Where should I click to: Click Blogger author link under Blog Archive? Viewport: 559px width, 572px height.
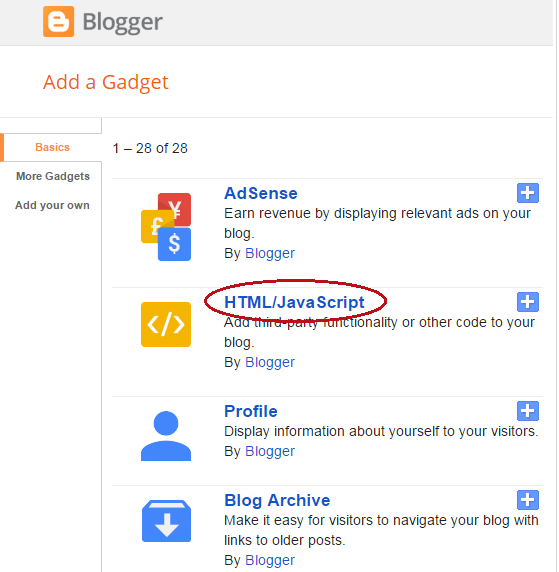coord(270,560)
